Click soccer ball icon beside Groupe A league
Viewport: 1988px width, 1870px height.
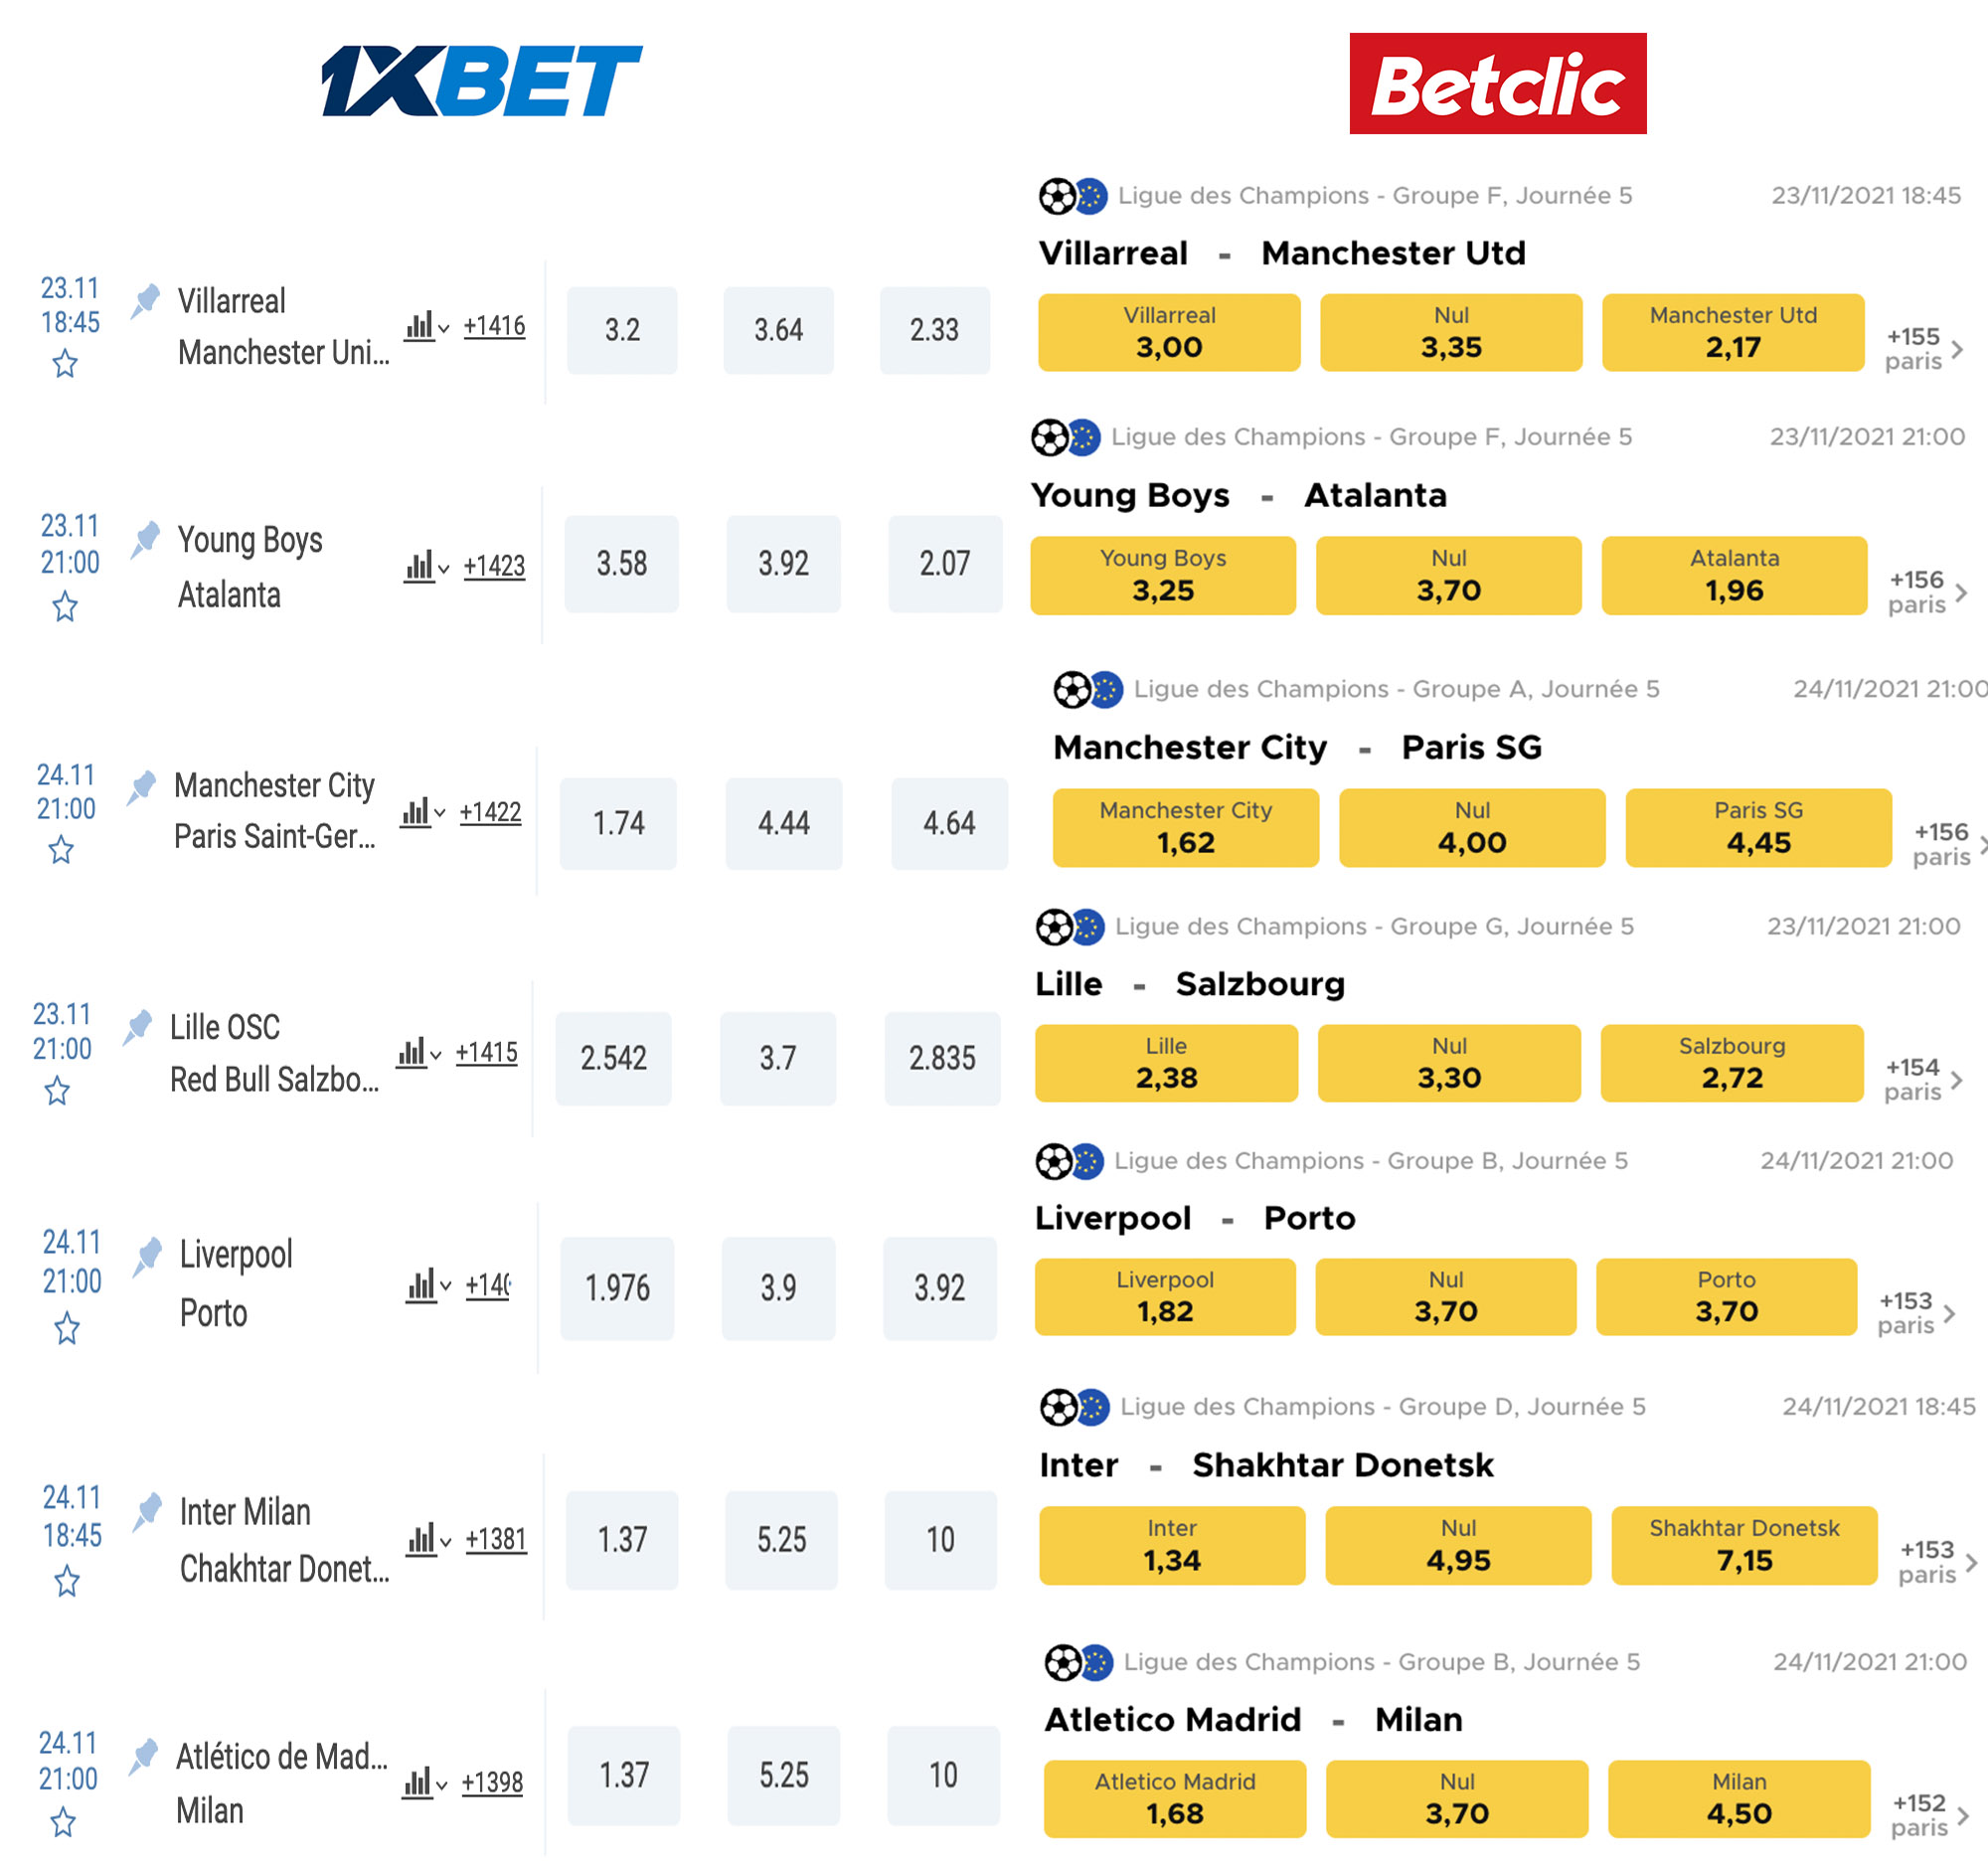(x=1071, y=690)
